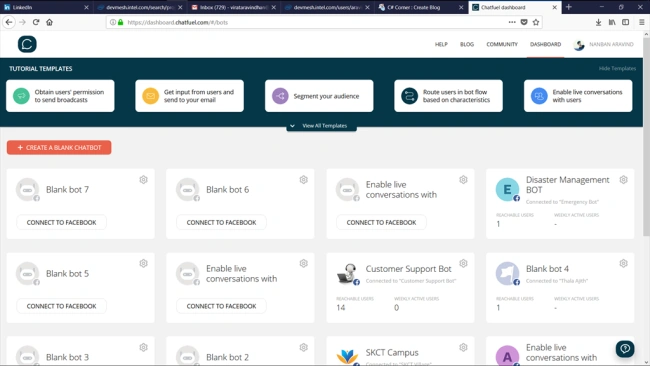Open settings gear for Customer Support Bot
The width and height of the screenshot is (650, 366).
pos(463,263)
